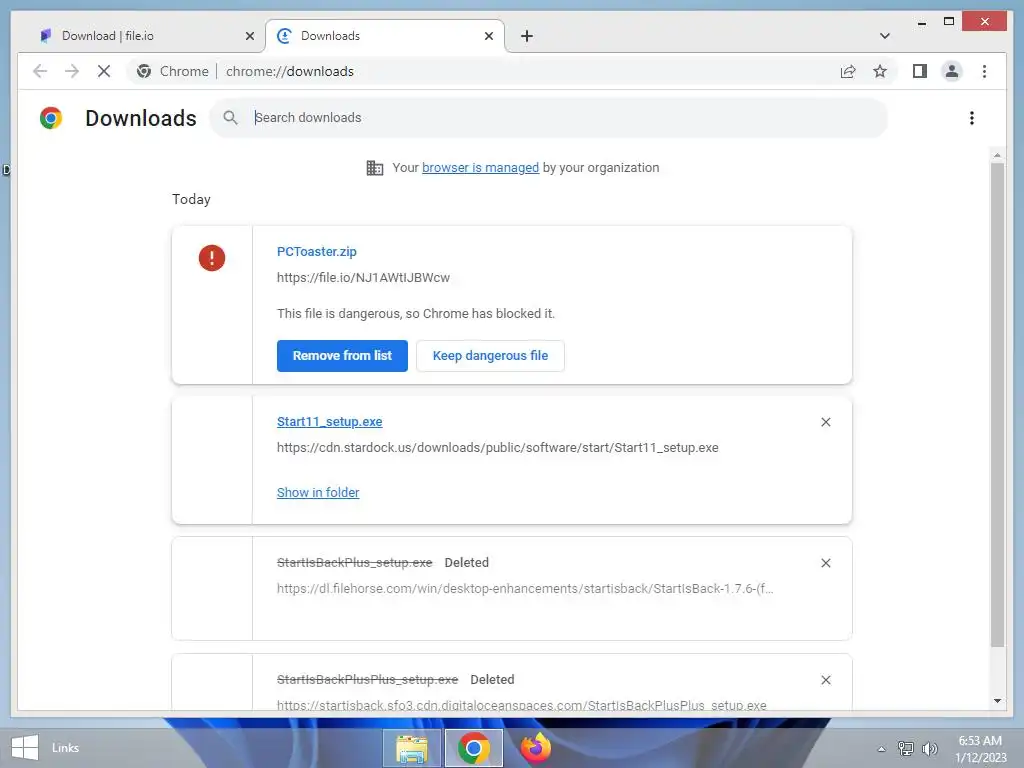Click the 'This file is dangerous' message
This screenshot has width=1024, height=768.
(x=416, y=313)
